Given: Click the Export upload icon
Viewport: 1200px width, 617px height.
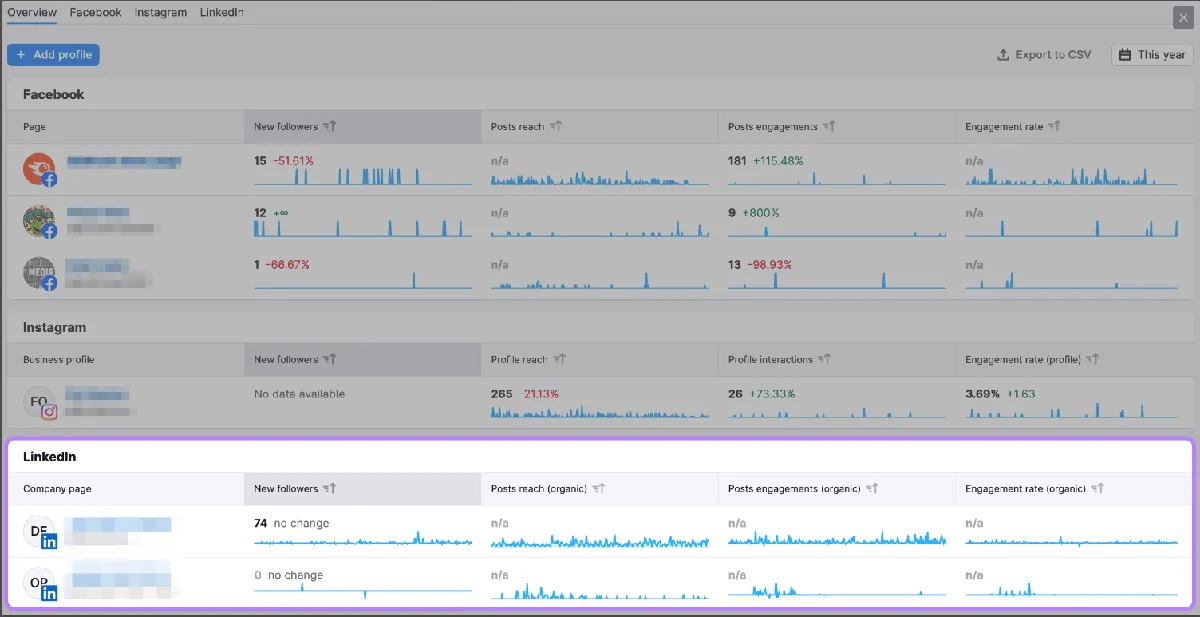Looking at the screenshot, I should click(x=1003, y=55).
